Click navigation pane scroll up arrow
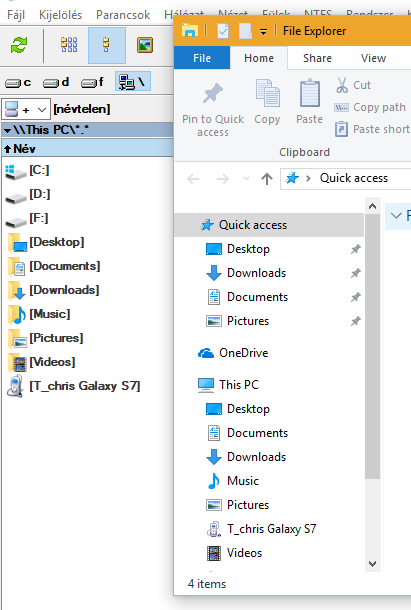Screen dimensions: 411x610 coord(372,206)
